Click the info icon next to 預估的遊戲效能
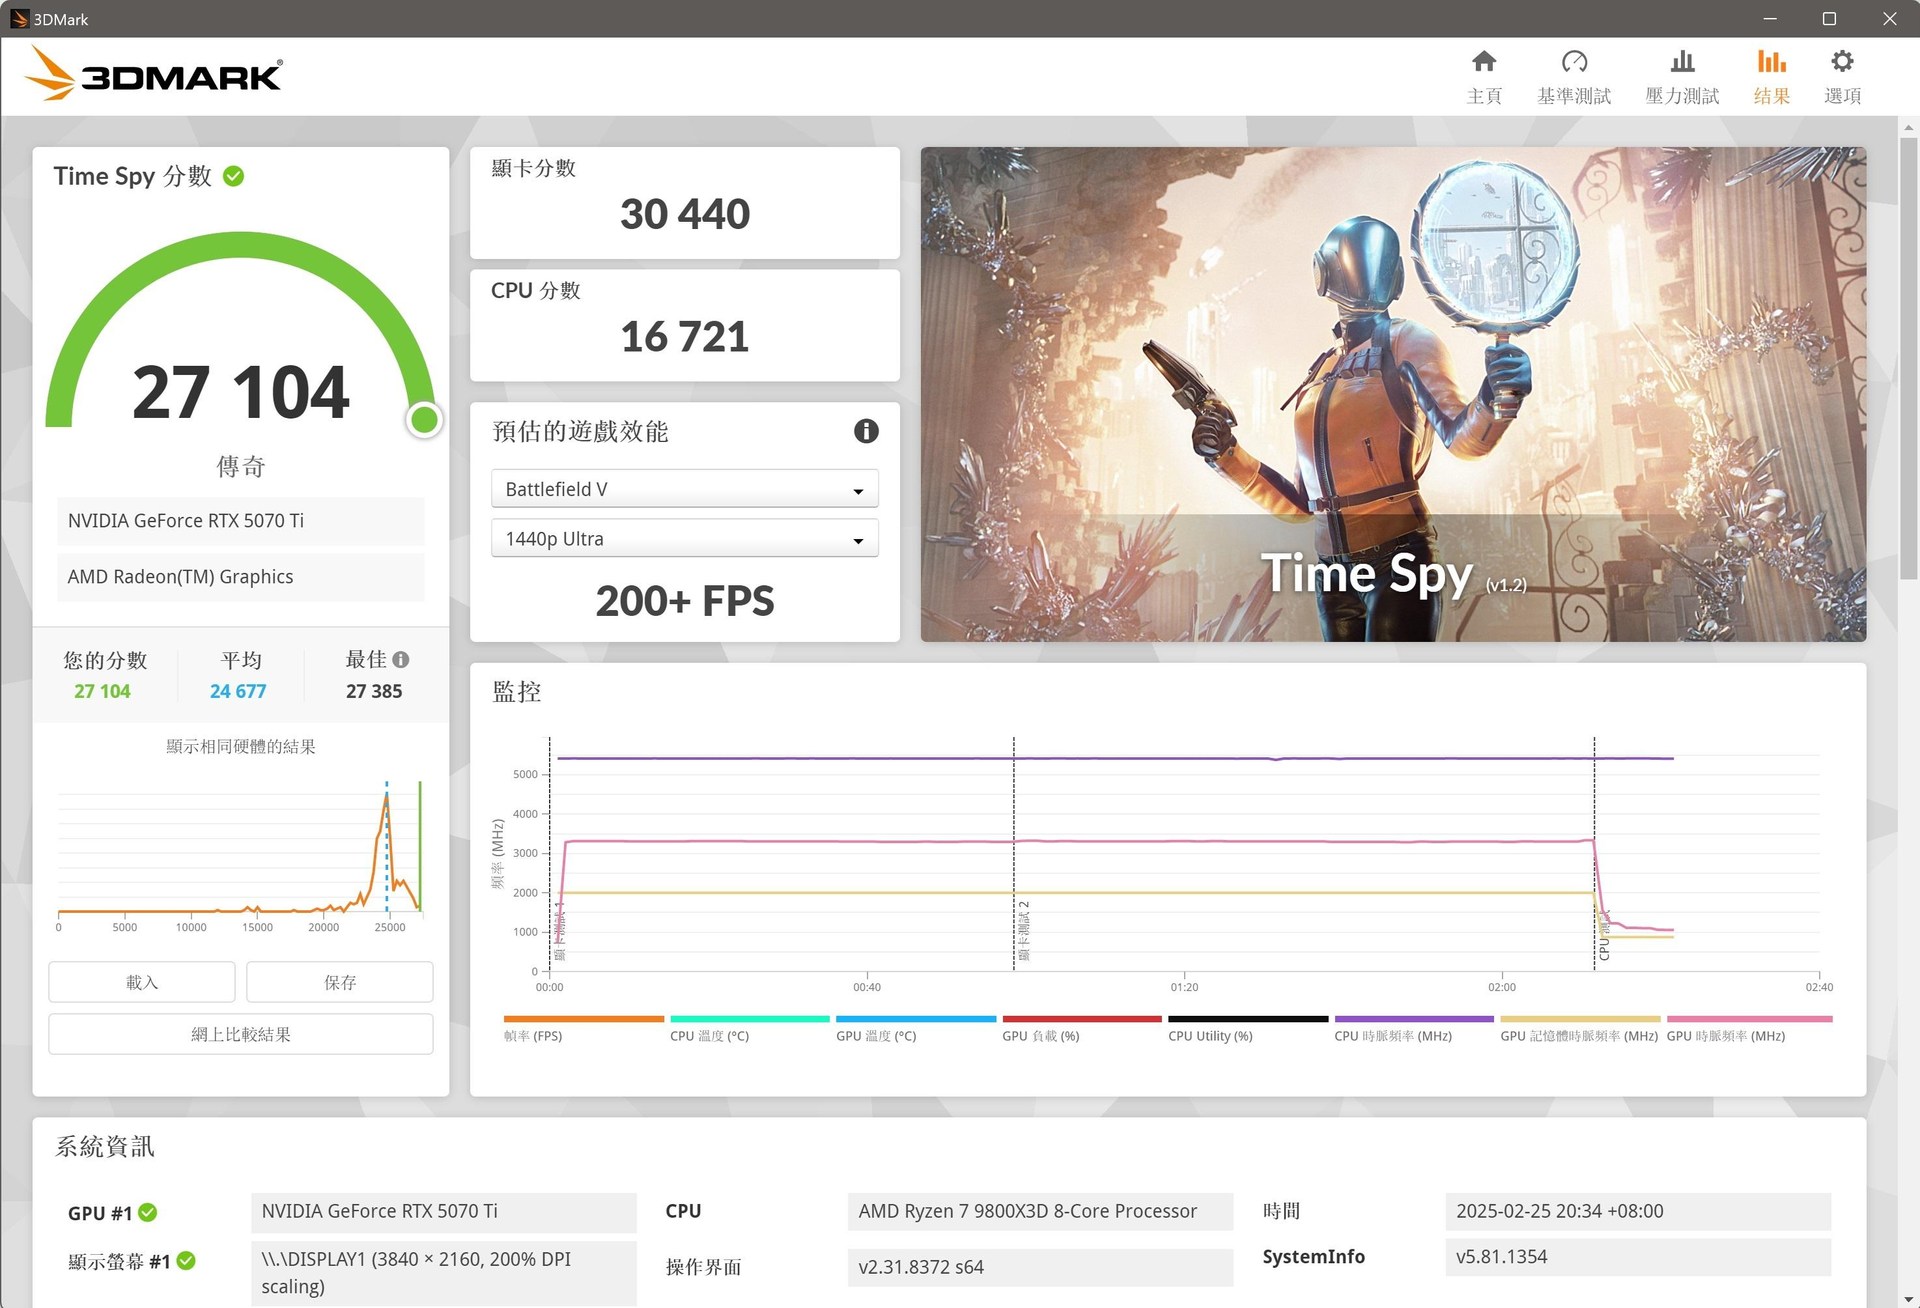This screenshot has height=1308, width=1920. [x=866, y=431]
